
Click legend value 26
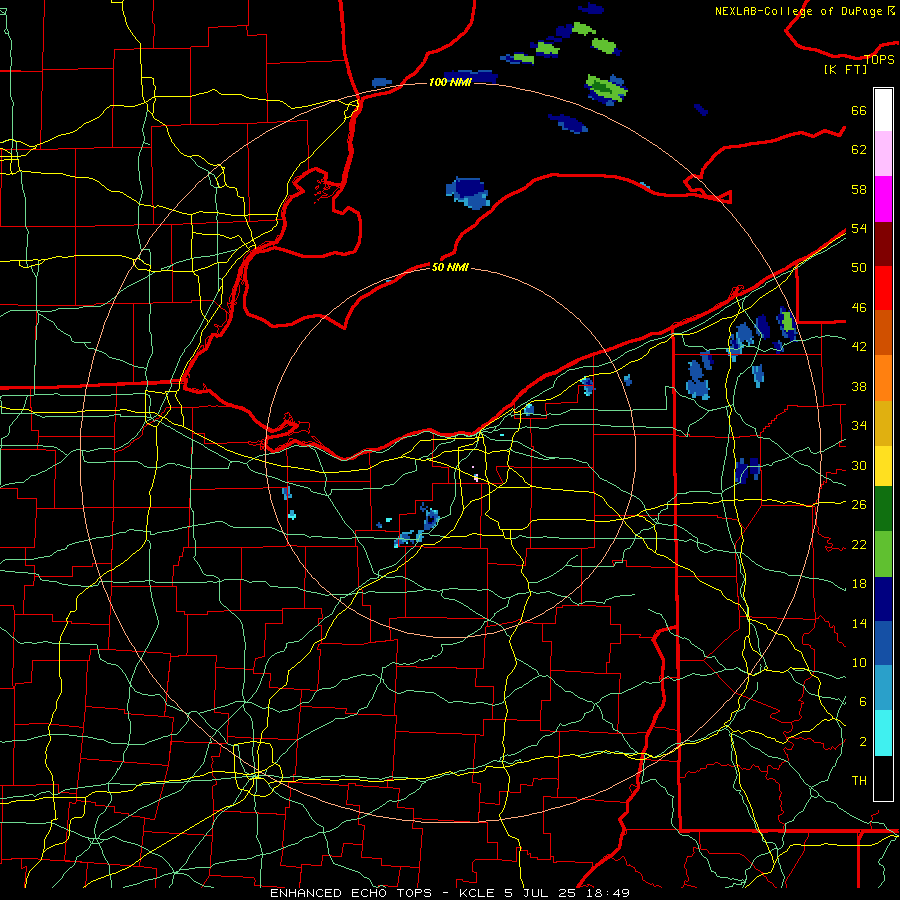pos(859,505)
